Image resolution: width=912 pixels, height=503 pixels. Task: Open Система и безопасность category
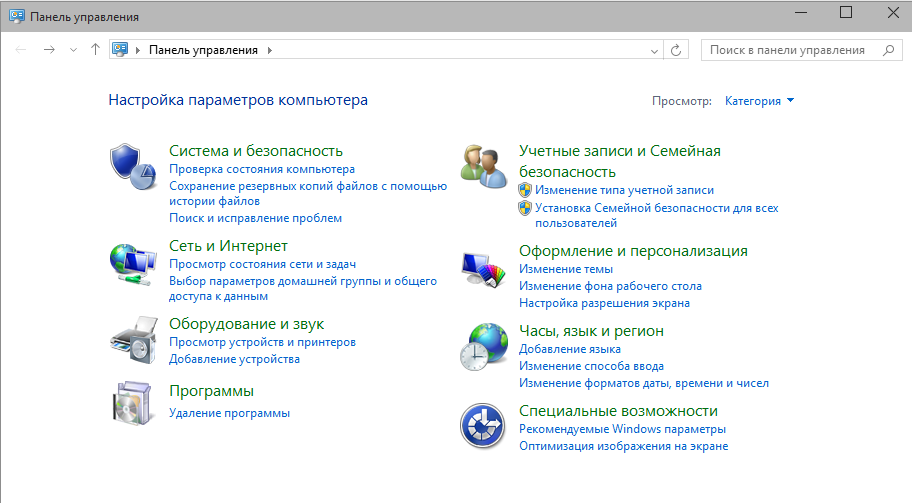[x=256, y=151]
